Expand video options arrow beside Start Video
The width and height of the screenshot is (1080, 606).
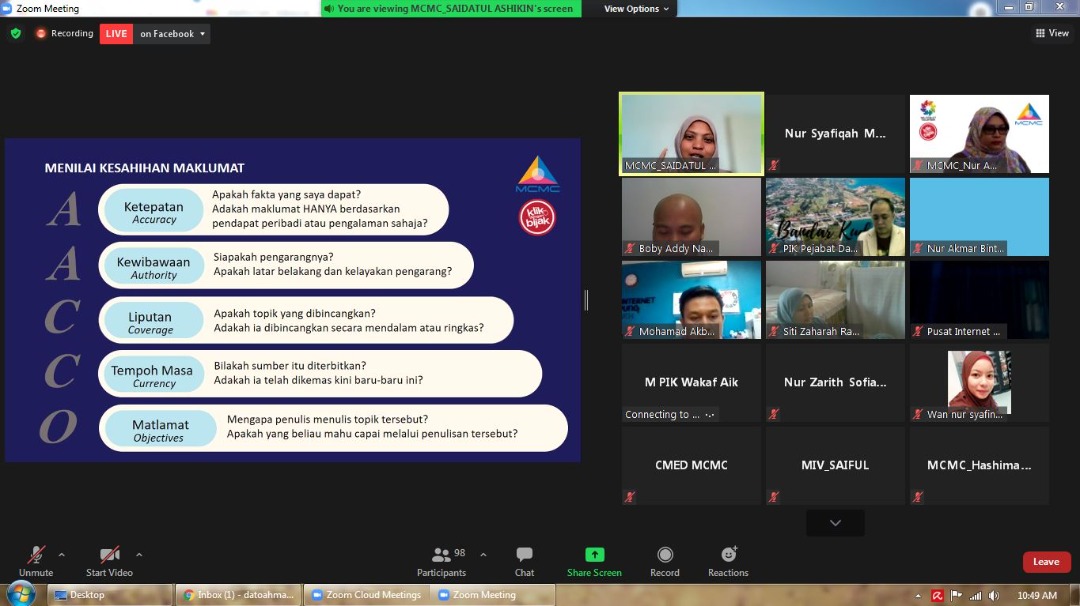[139, 554]
